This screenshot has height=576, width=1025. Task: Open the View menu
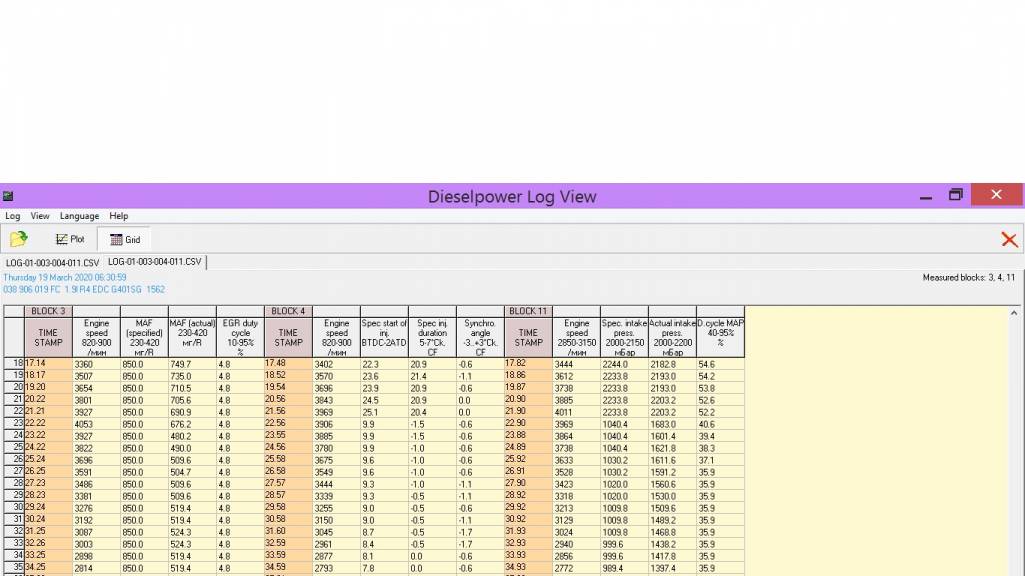40,216
